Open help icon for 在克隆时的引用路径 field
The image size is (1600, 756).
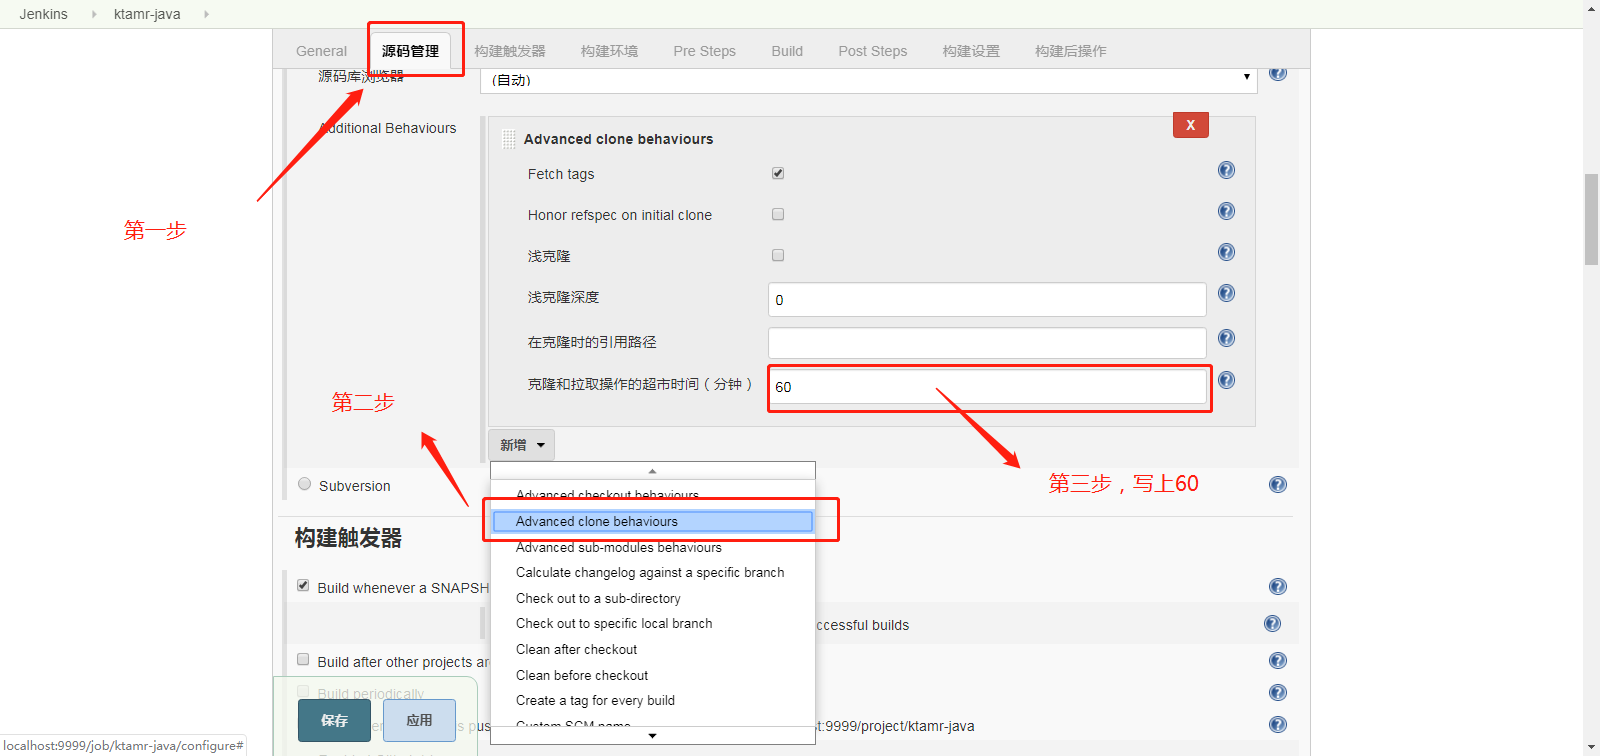1226,338
